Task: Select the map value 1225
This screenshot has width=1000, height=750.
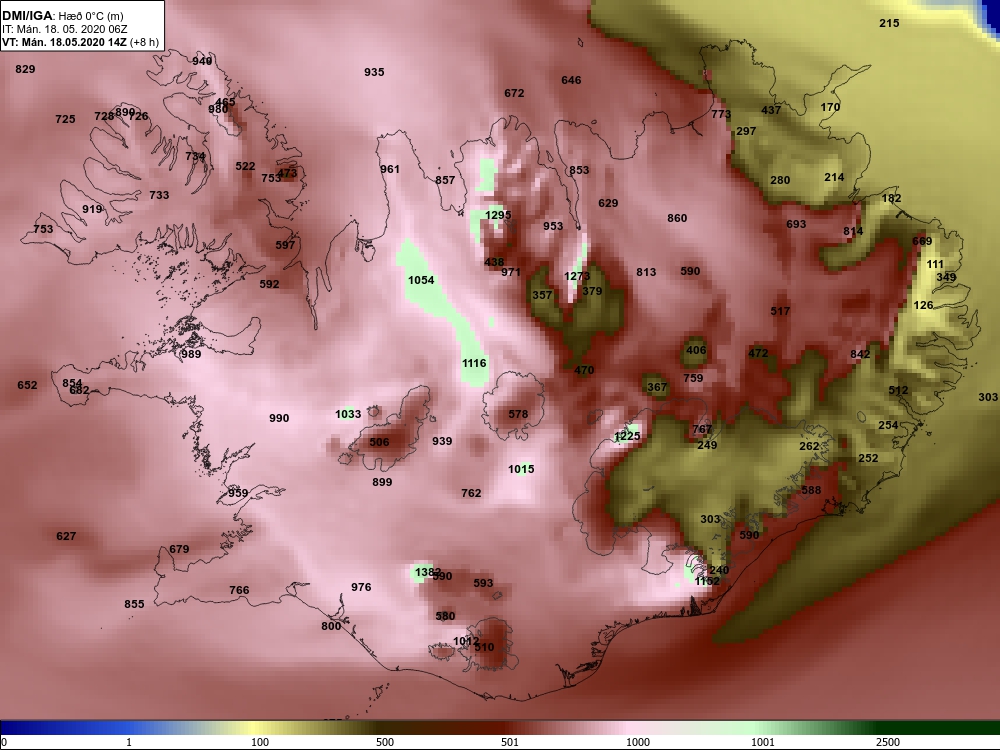Action: tap(627, 436)
